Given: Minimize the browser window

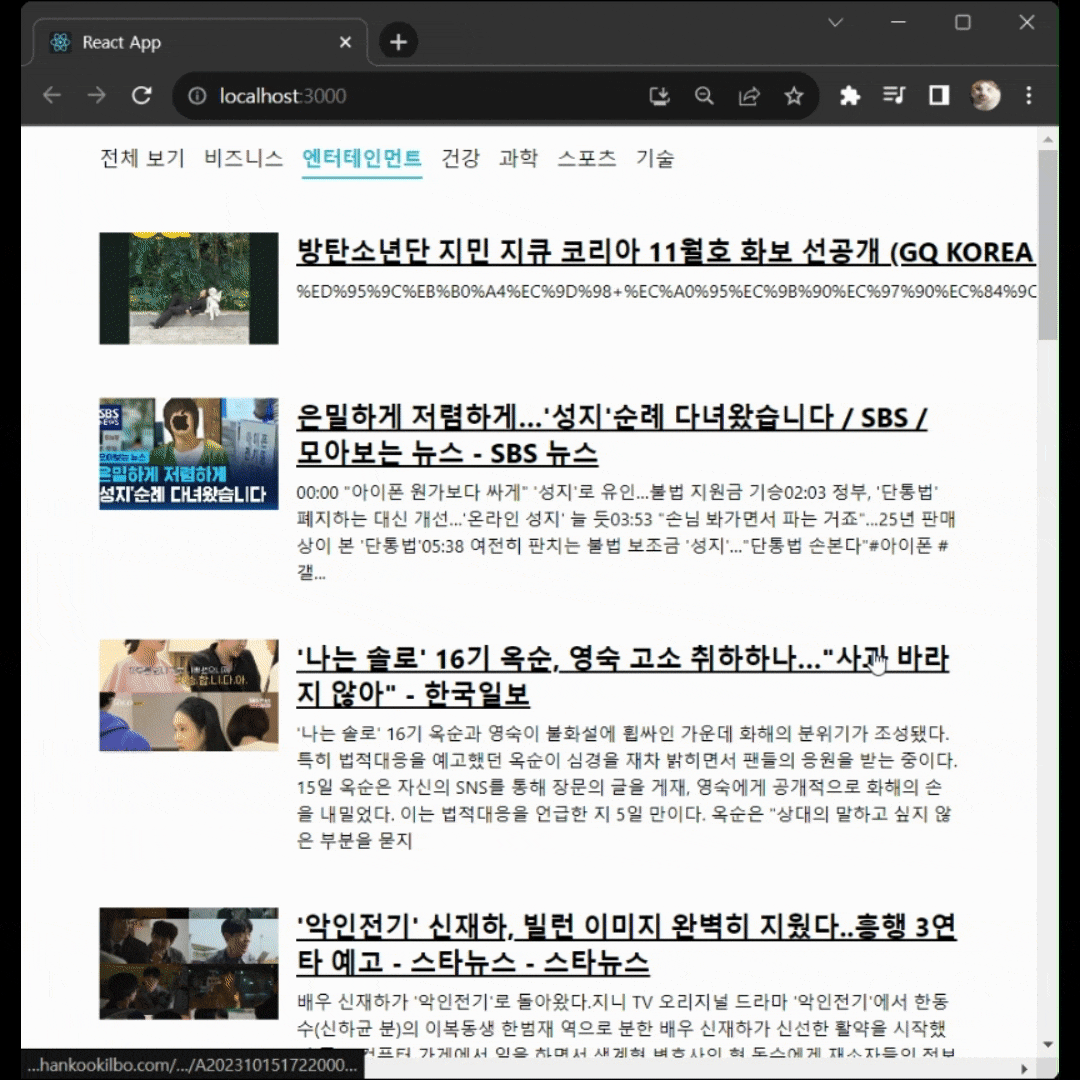Looking at the screenshot, I should click(x=898, y=22).
